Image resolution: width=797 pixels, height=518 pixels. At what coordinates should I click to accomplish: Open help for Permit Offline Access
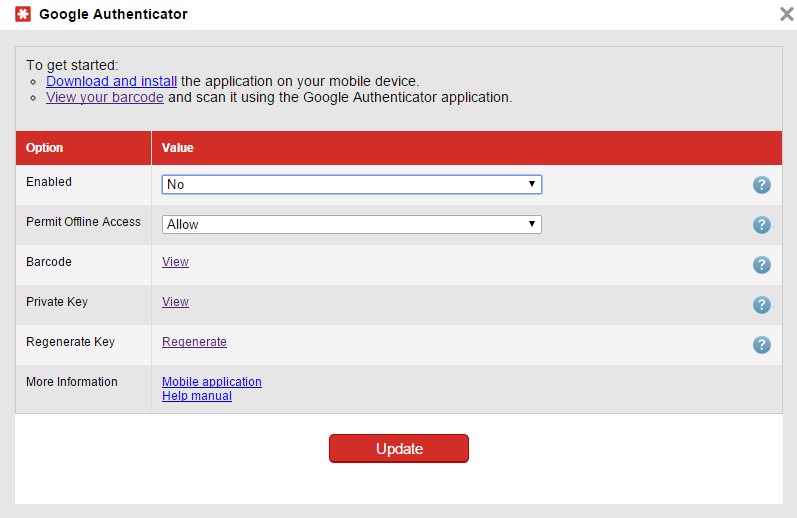[761, 225]
